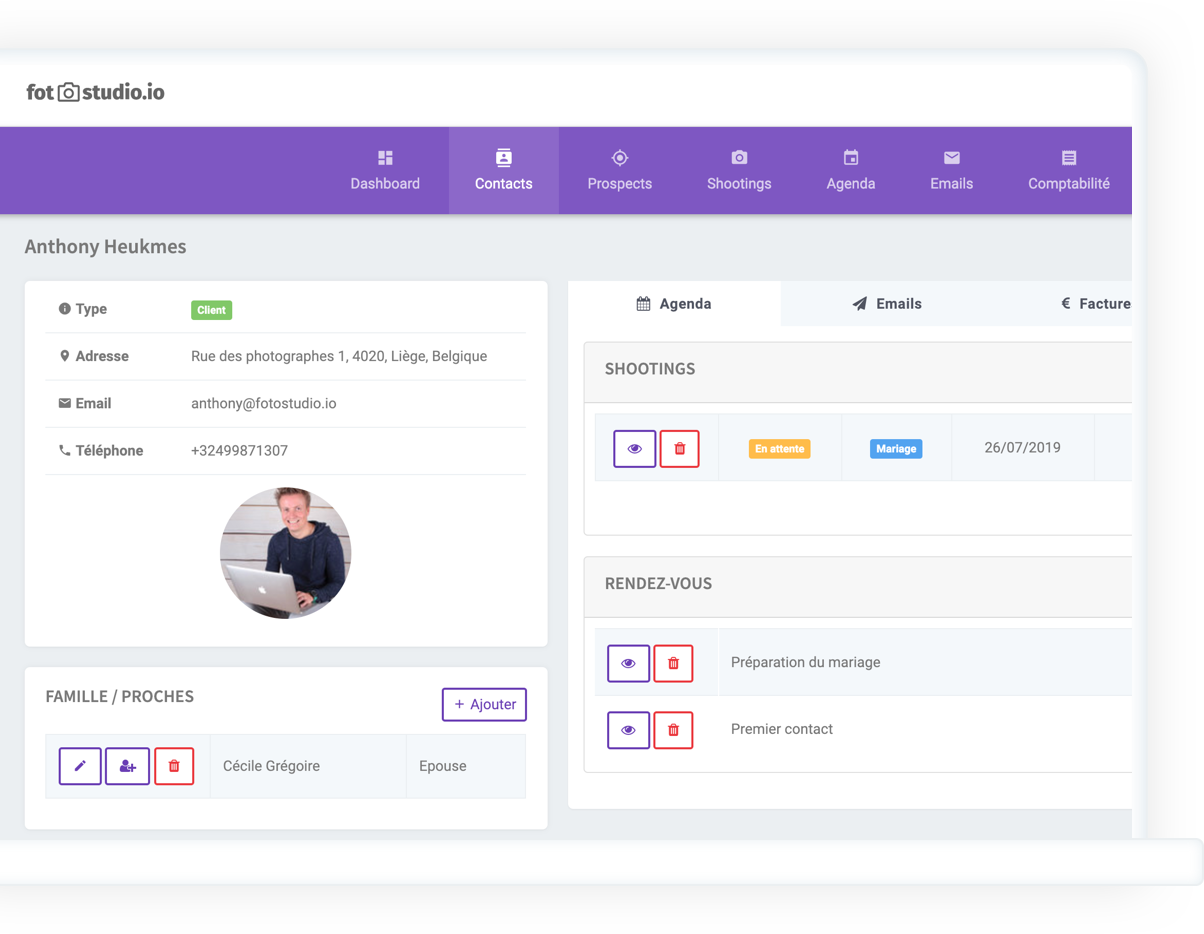Click the add-person icon beside Cécile Grégoire
The width and height of the screenshot is (1204, 934).
(127, 766)
